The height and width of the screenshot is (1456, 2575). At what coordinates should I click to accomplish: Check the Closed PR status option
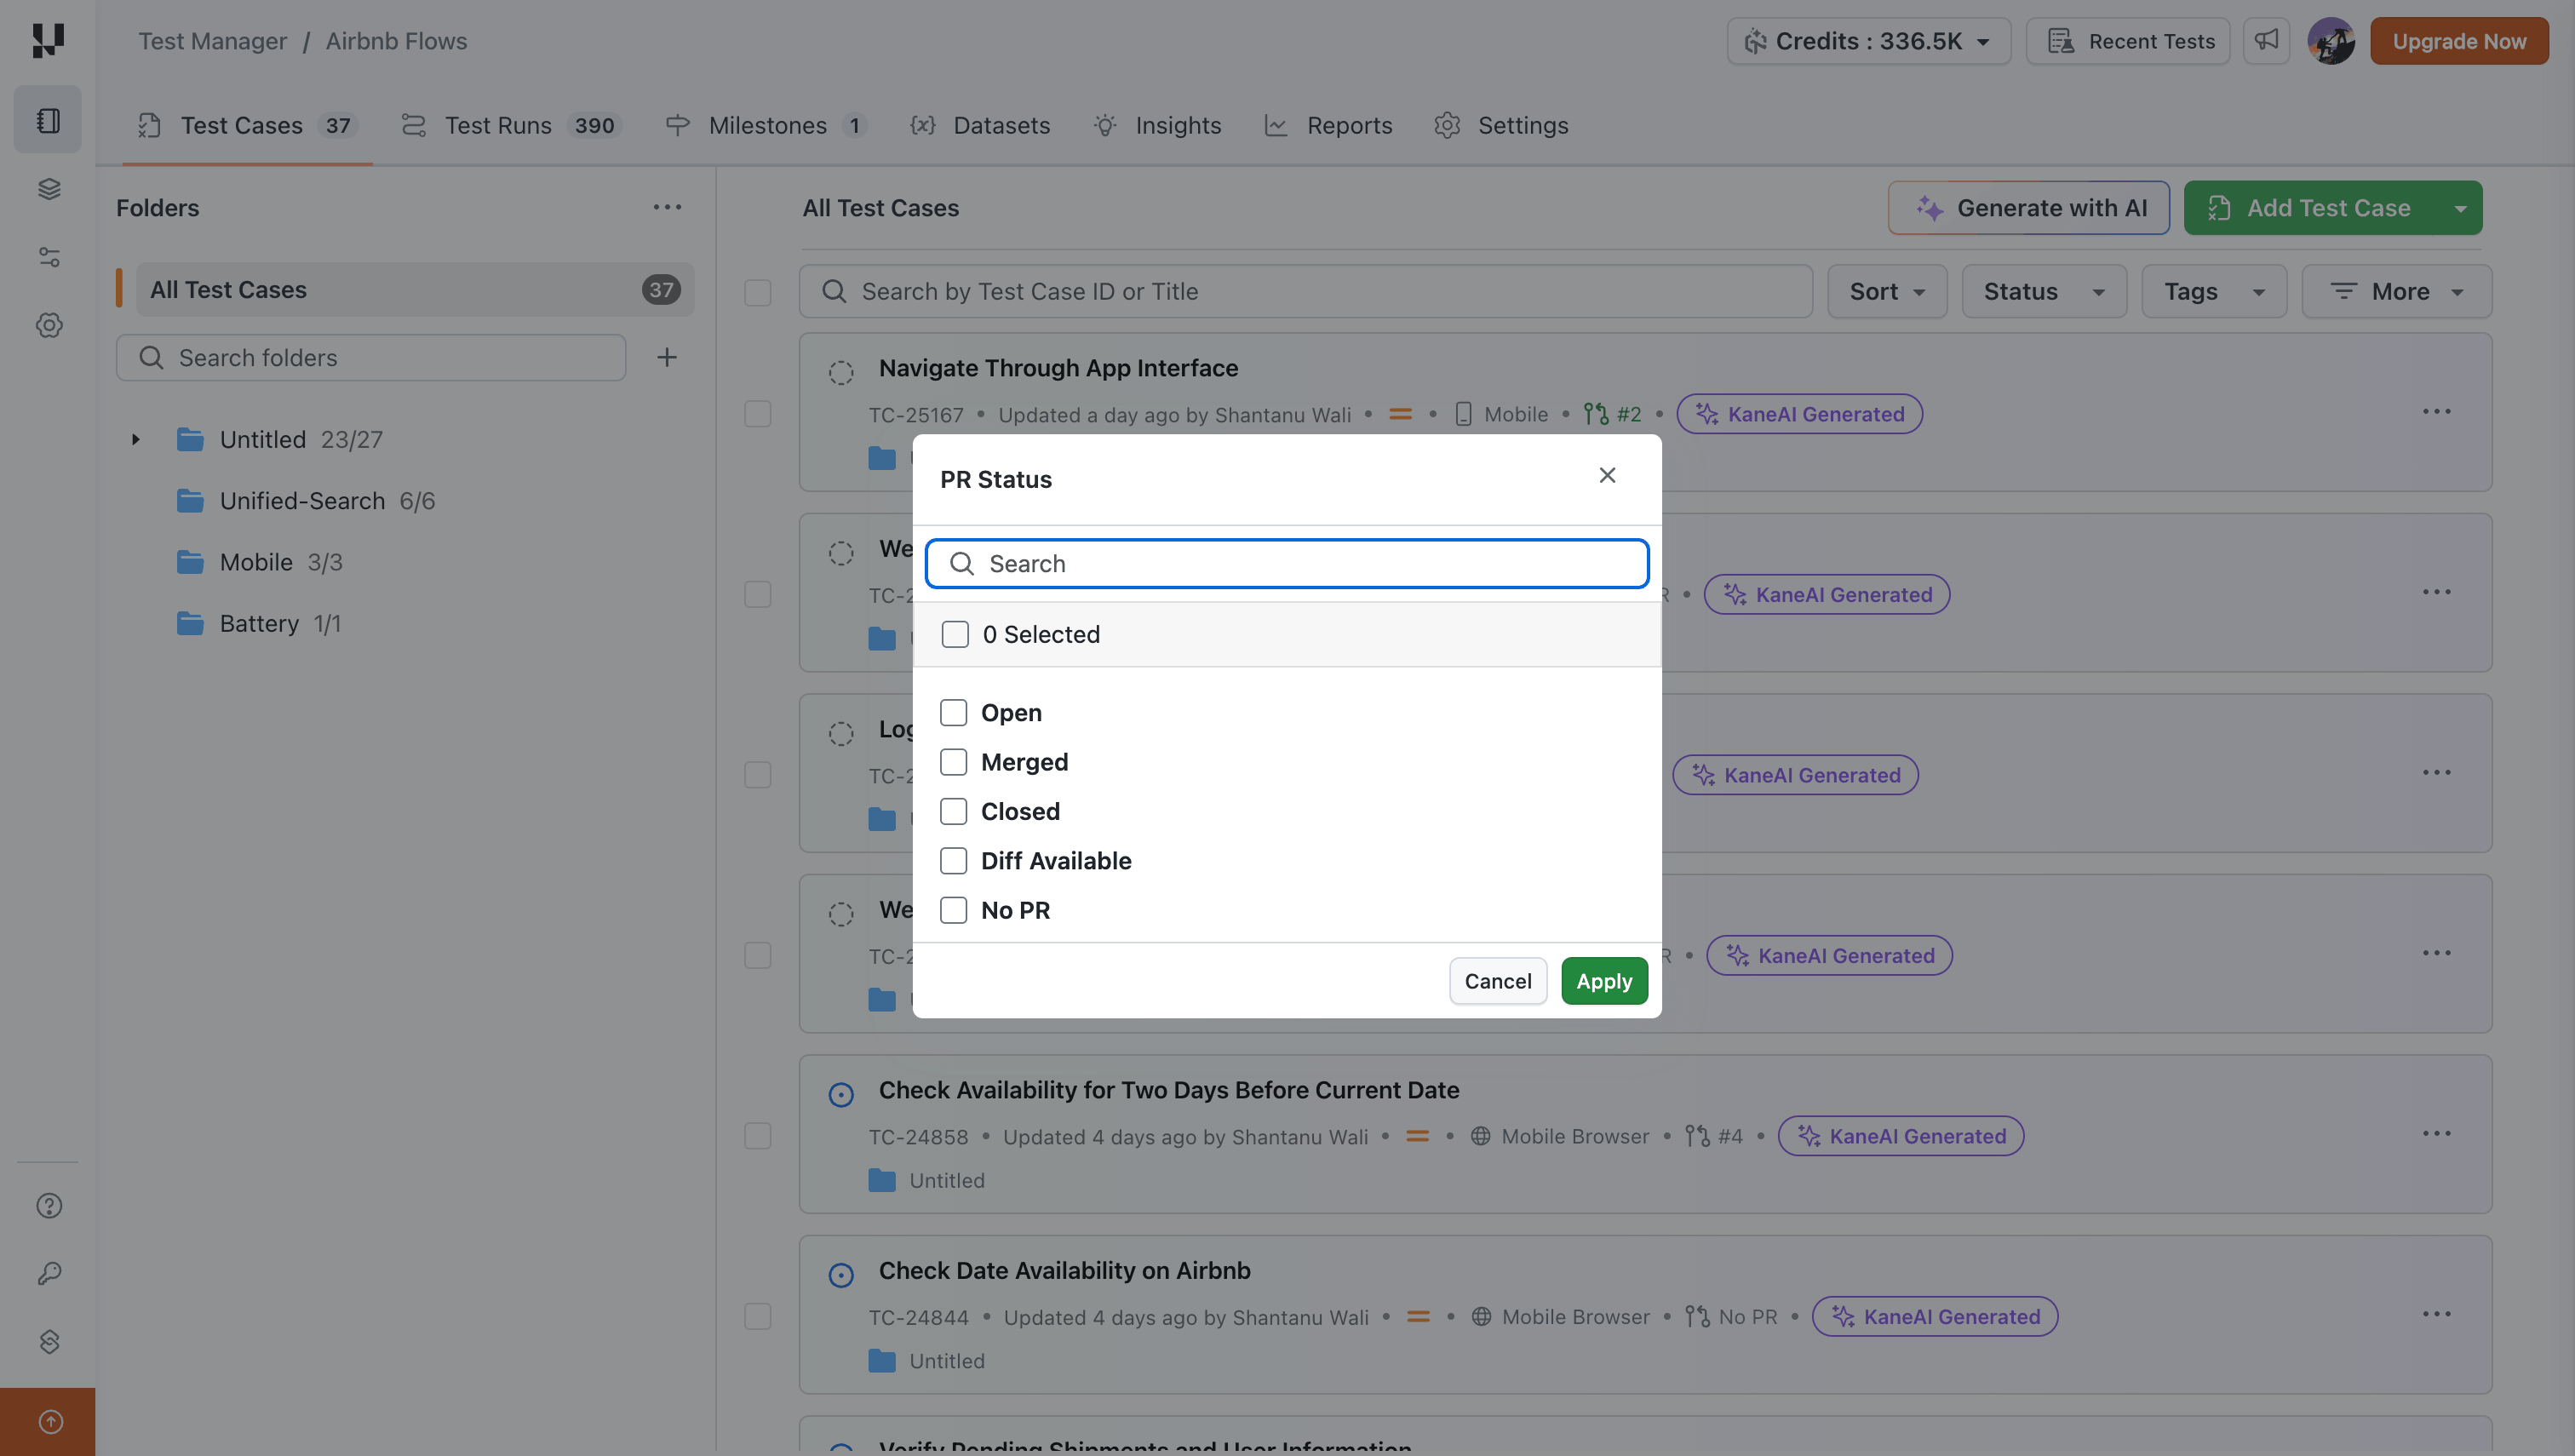click(954, 811)
